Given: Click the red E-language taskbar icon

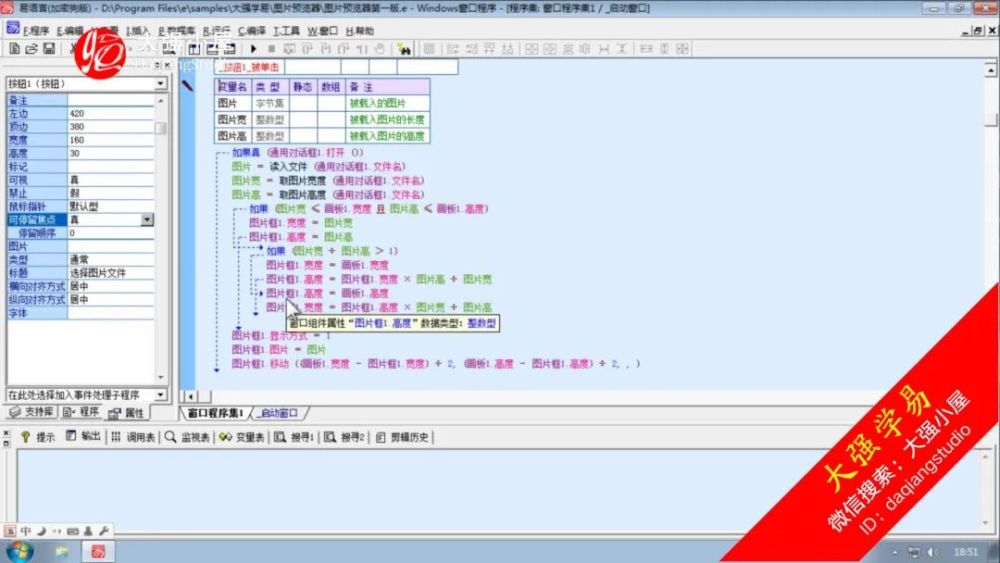Looking at the screenshot, I should click(x=98, y=552).
